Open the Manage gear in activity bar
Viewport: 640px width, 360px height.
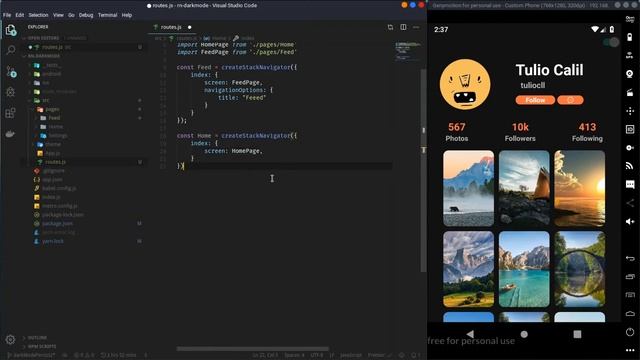[x=10, y=339]
